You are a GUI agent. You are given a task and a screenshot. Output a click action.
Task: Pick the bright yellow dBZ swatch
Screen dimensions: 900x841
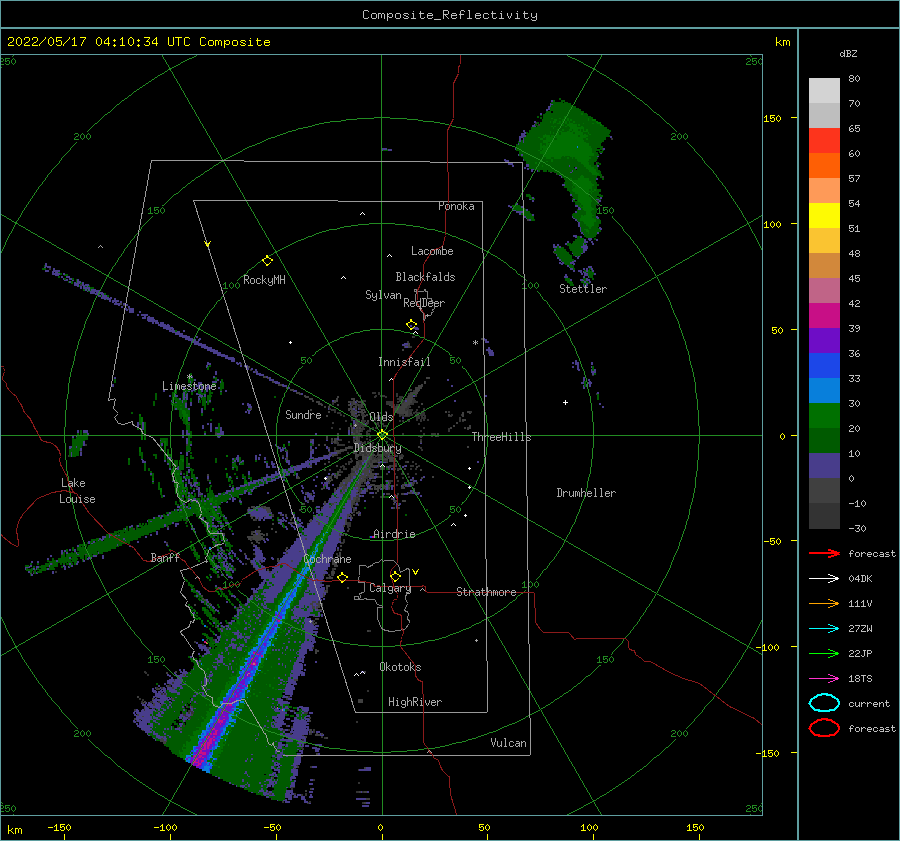[x=824, y=215]
